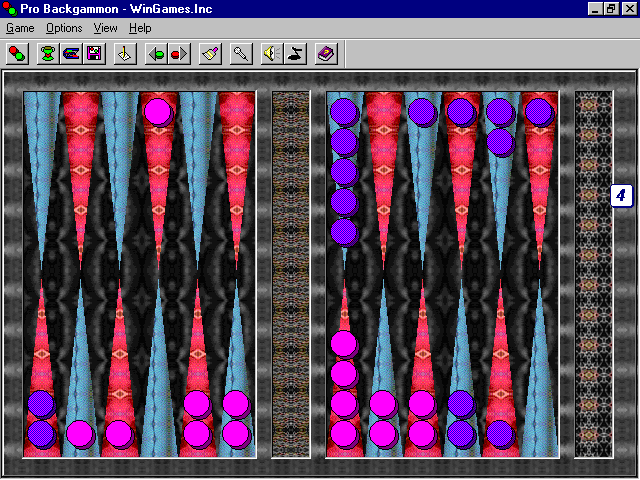Viewport: 640px width, 480px height.
Task: Open the Options menu
Action: pyautogui.click(x=64, y=28)
